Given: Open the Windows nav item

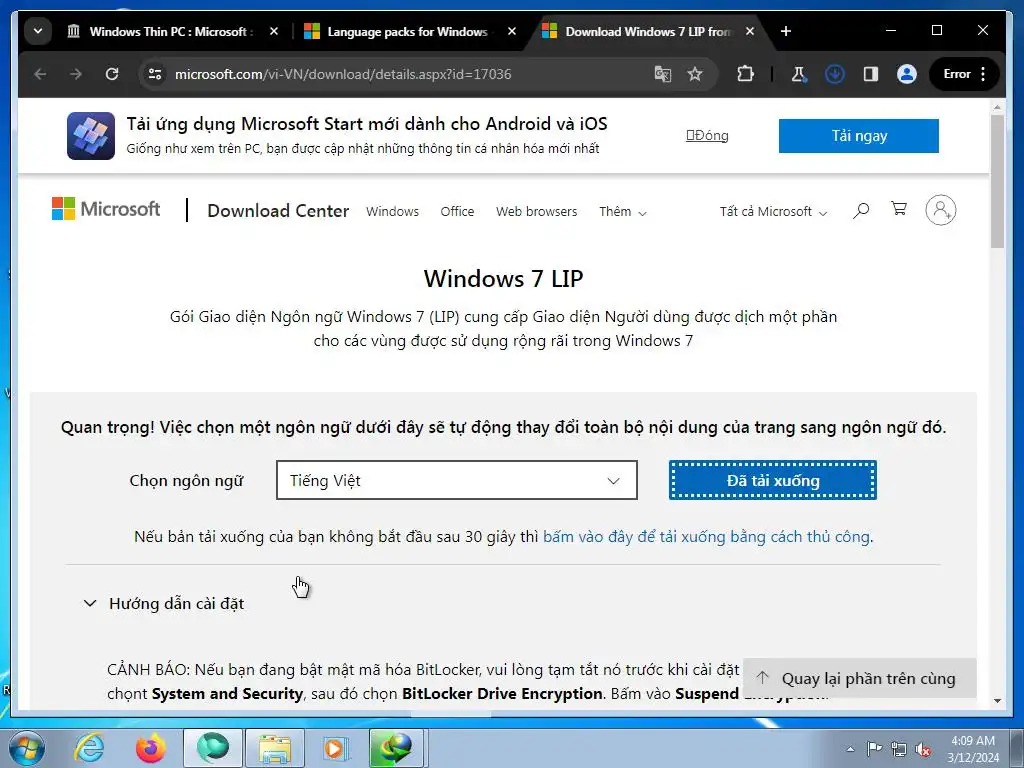Looking at the screenshot, I should click(x=392, y=212).
